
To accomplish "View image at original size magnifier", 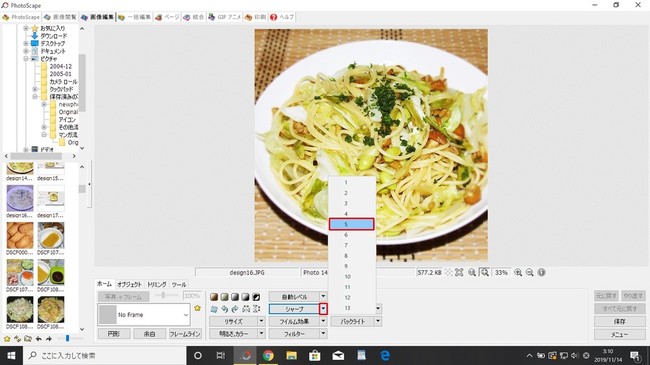I will click(x=472, y=273).
